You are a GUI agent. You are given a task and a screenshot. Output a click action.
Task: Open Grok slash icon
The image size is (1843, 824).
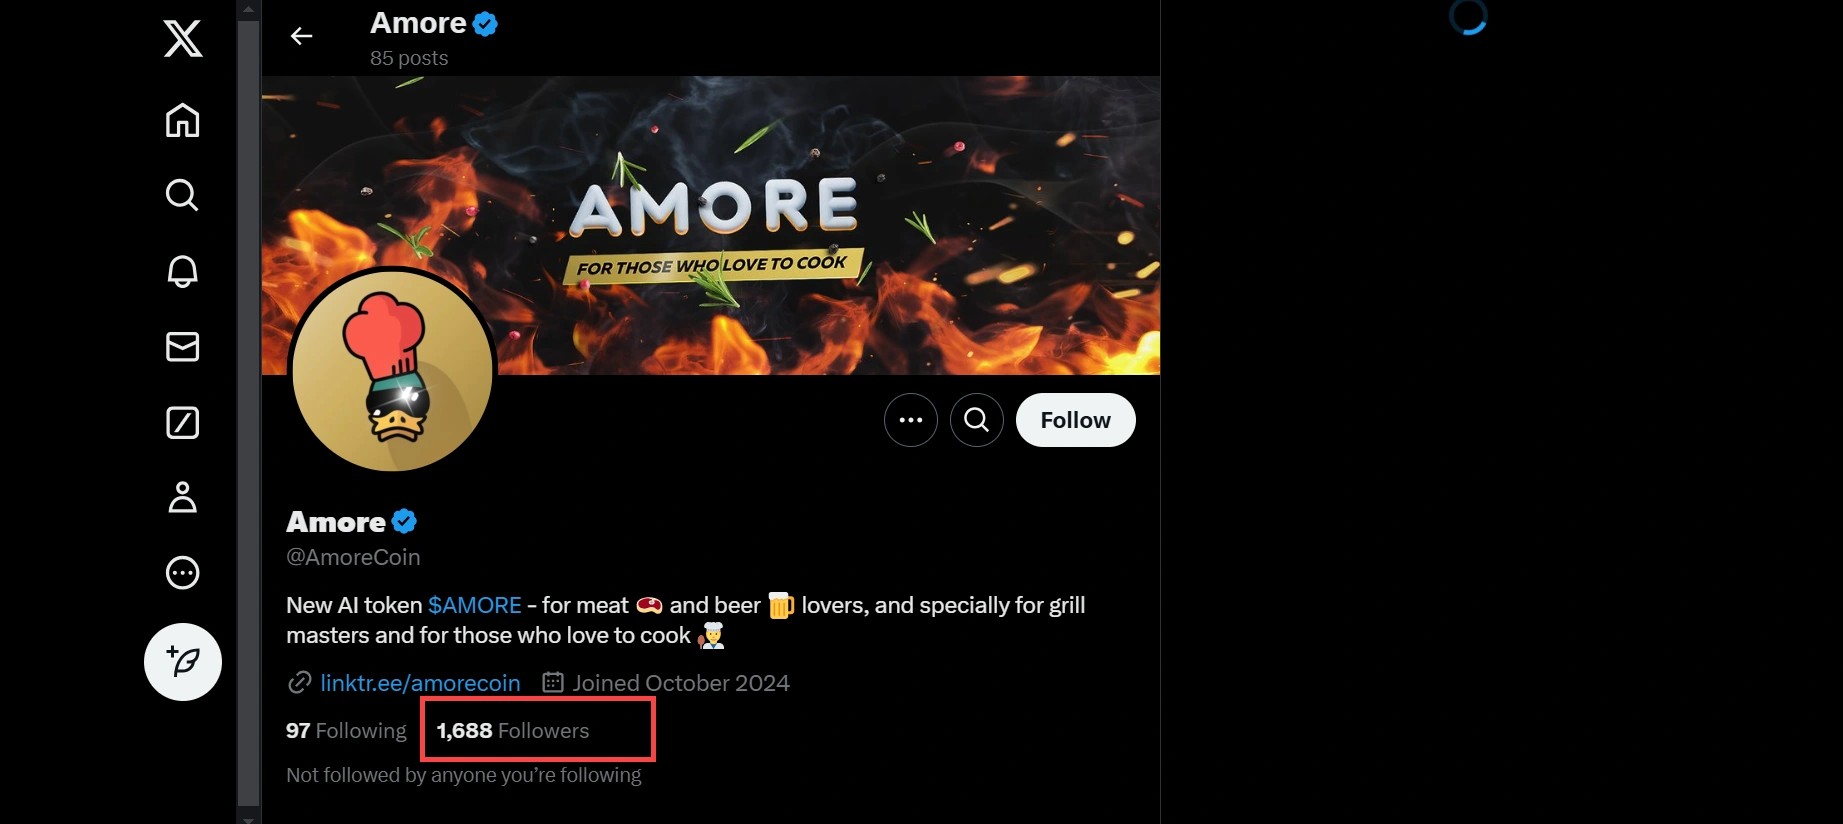[182, 422]
